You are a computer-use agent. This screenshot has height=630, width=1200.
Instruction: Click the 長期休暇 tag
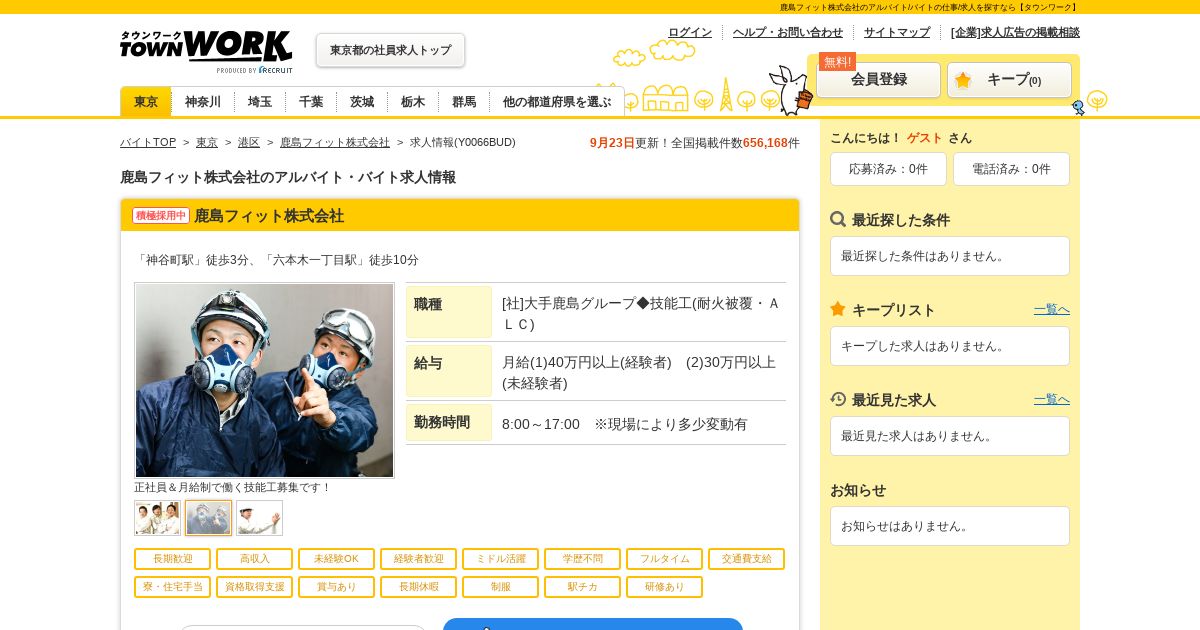coord(418,587)
